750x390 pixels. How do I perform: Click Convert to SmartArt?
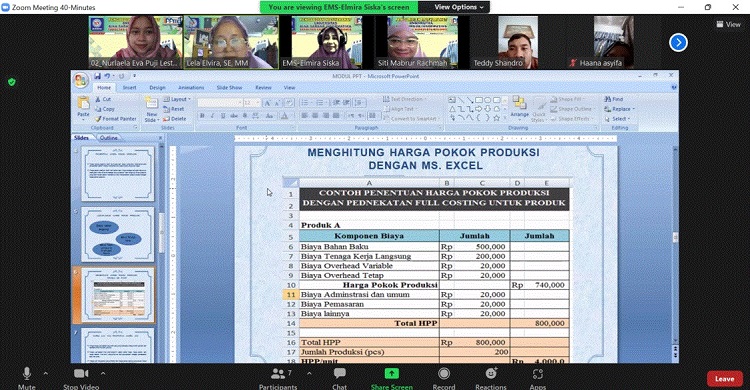coord(412,118)
